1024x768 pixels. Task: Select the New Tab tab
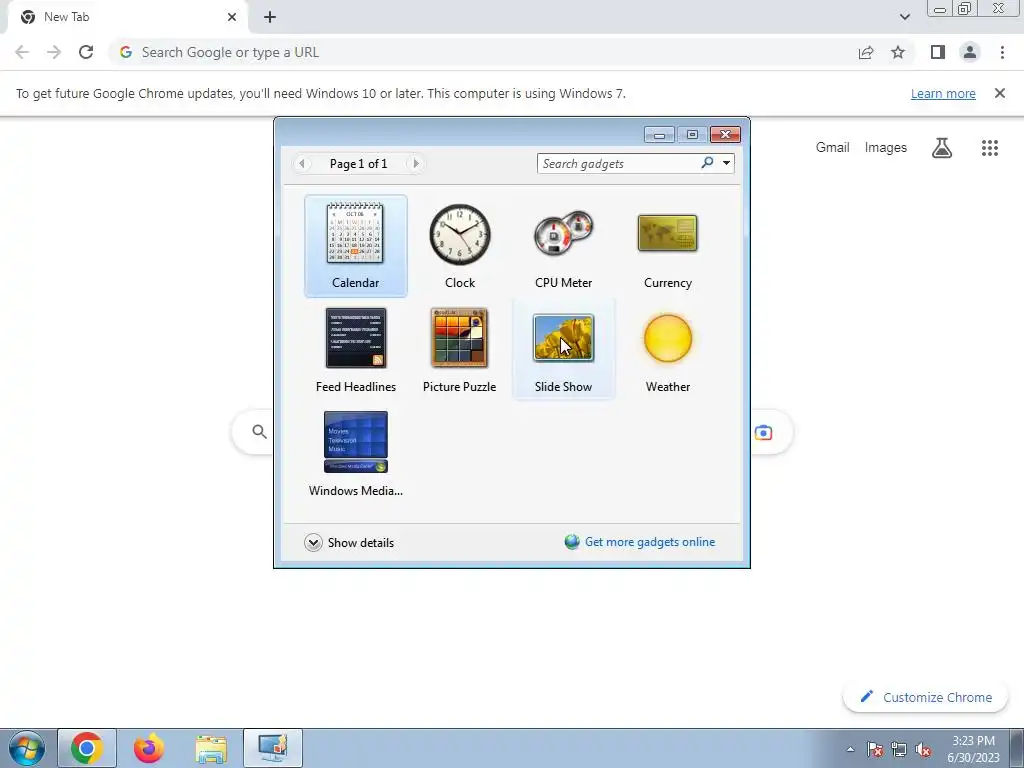(127, 17)
